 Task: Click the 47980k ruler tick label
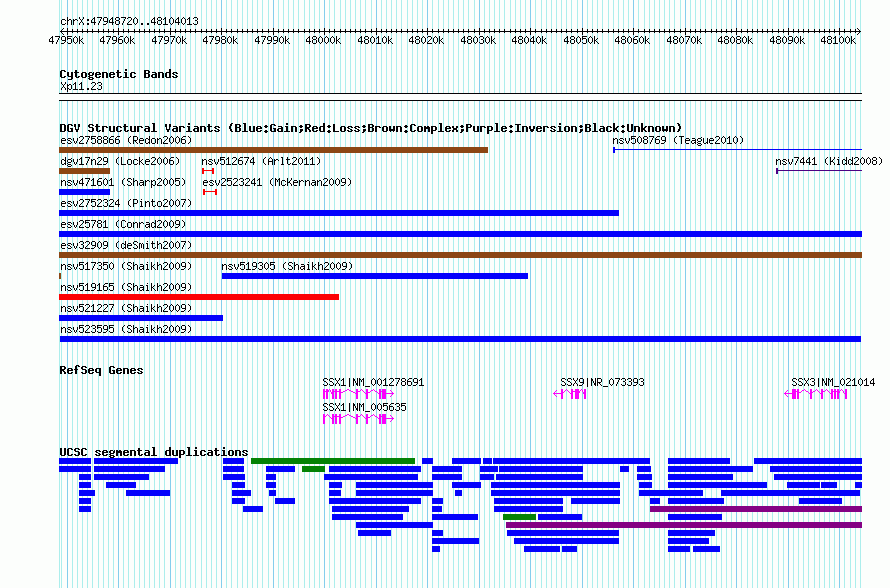pyautogui.click(x=220, y=40)
